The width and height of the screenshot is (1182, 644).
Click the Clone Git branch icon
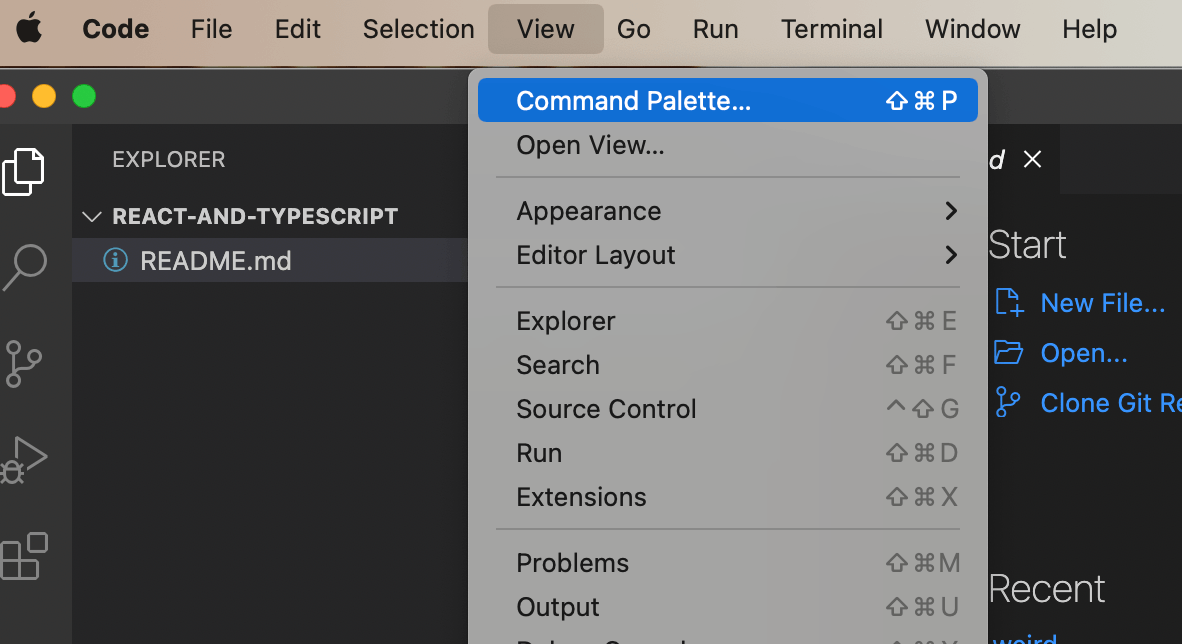click(x=1007, y=402)
